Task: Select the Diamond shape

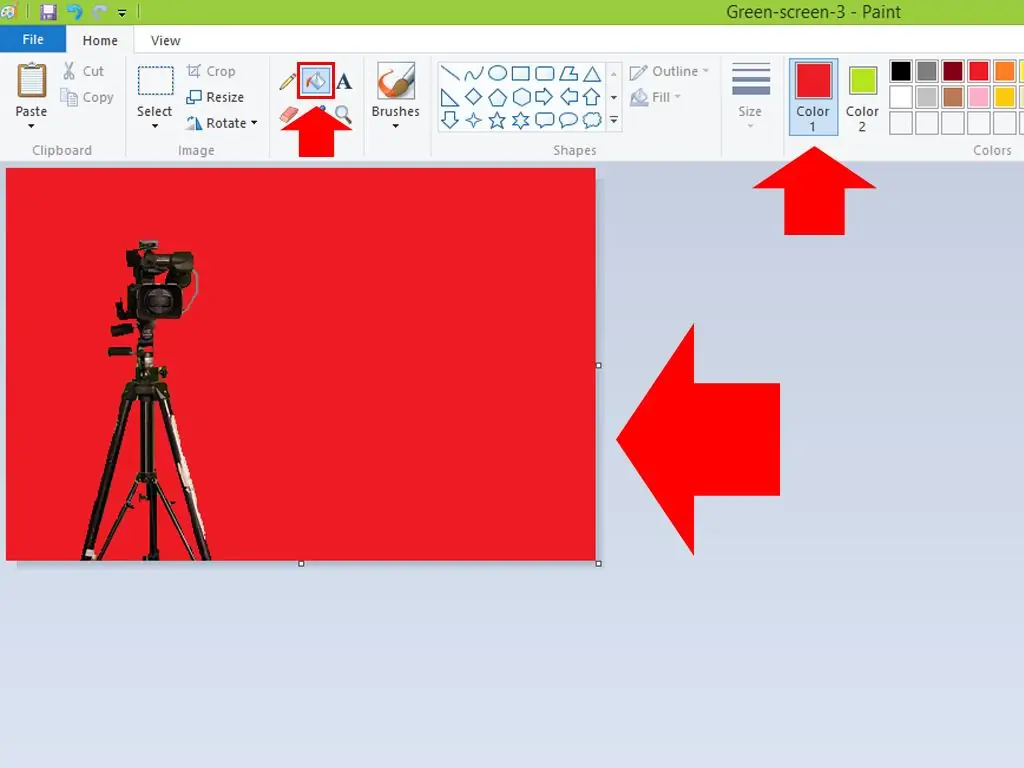Action: pos(473,97)
